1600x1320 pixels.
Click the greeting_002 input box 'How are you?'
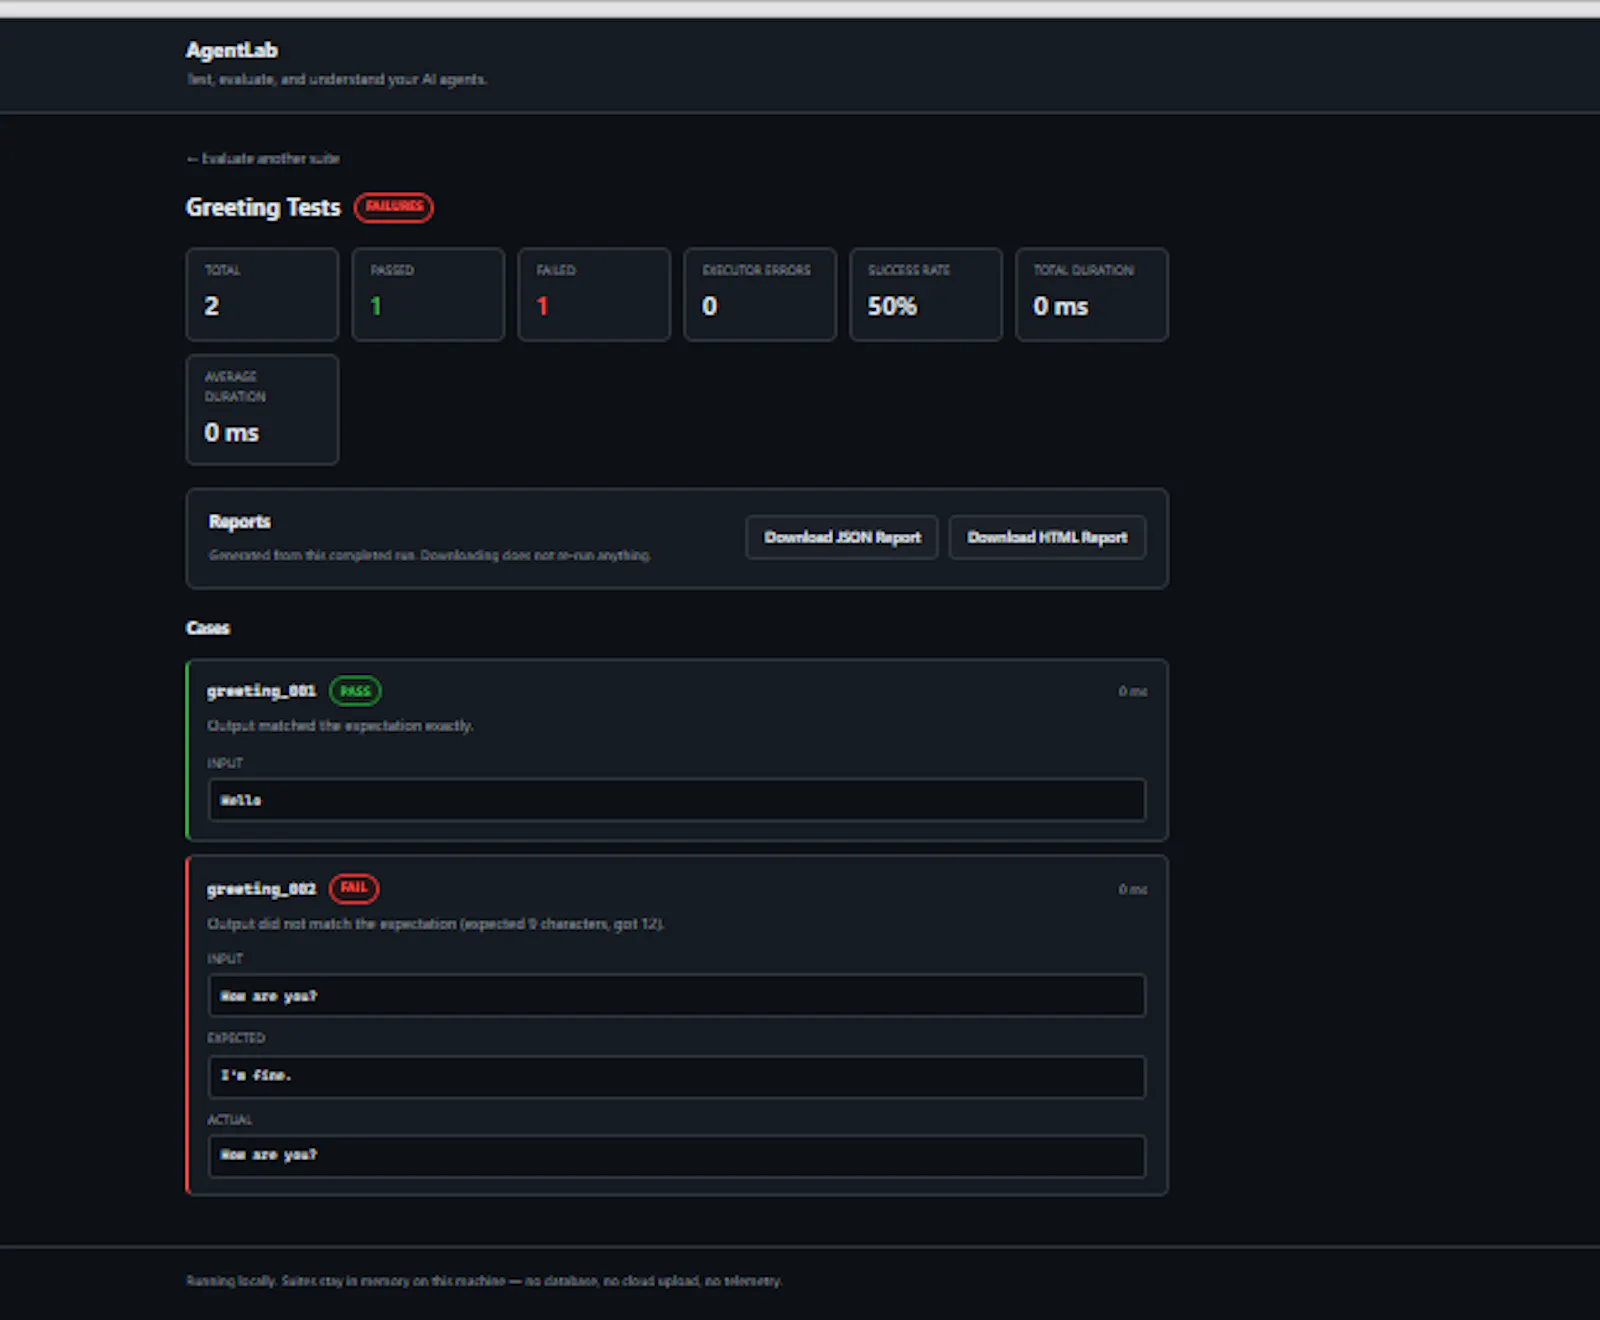click(677, 996)
